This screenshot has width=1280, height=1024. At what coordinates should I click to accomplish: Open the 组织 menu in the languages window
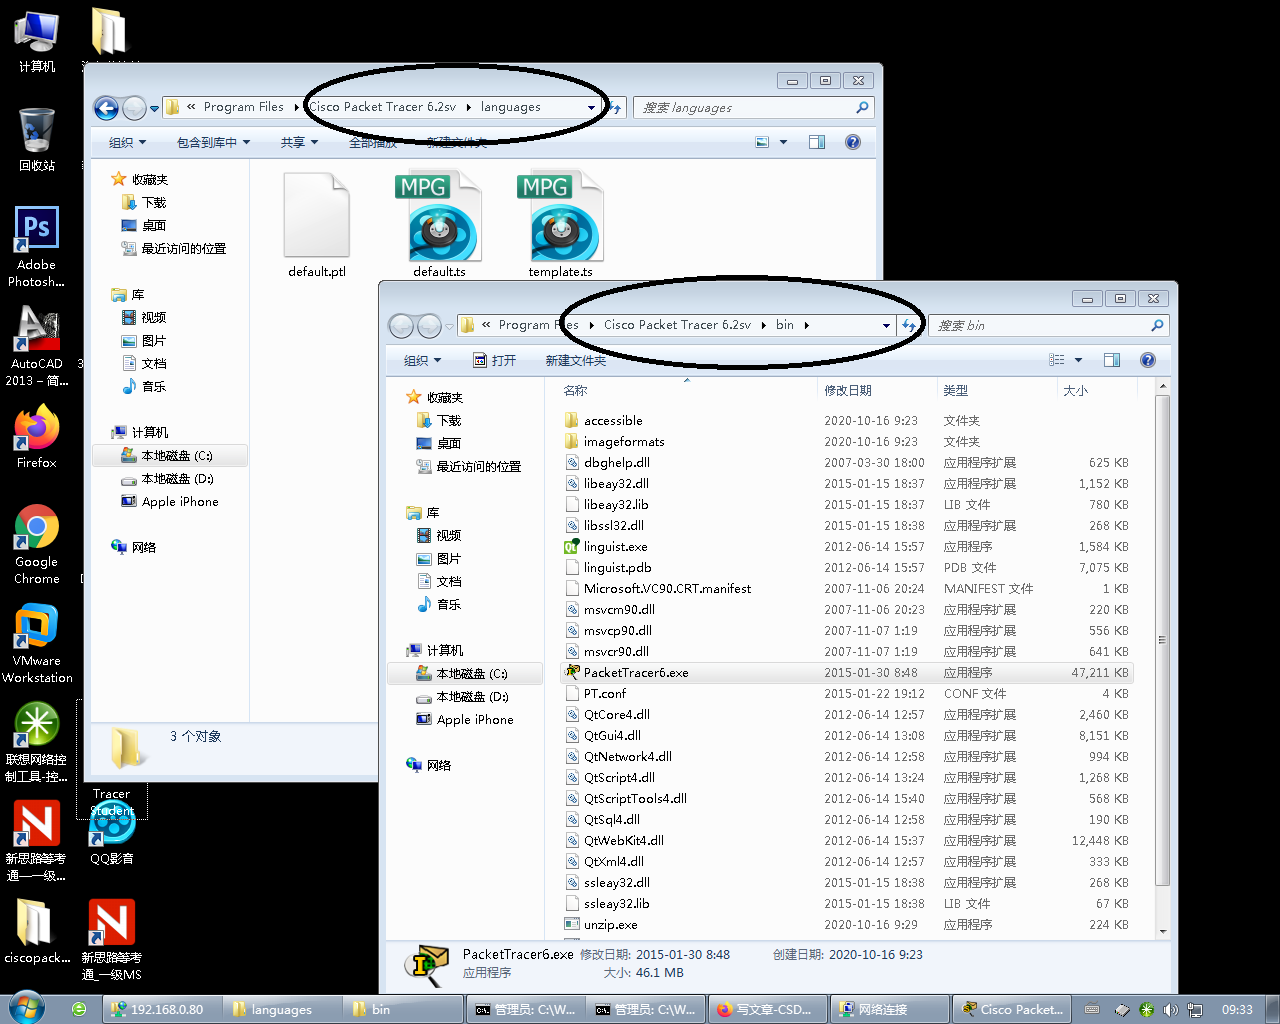point(127,142)
